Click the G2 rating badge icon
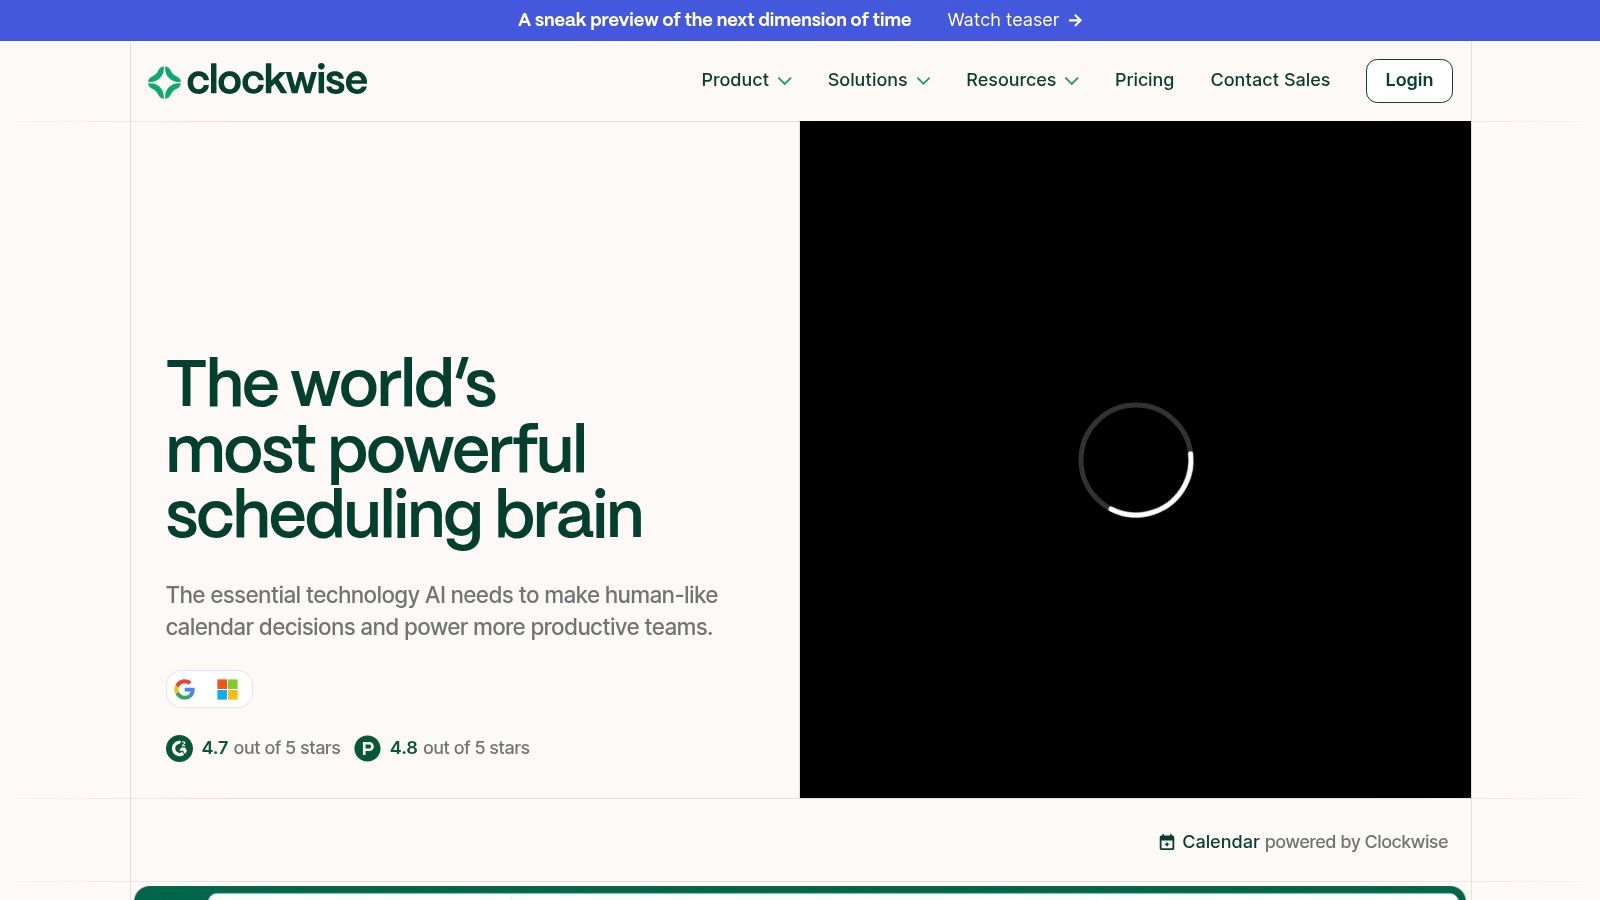This screenshot has height=900, width=1600. [179, 748]
